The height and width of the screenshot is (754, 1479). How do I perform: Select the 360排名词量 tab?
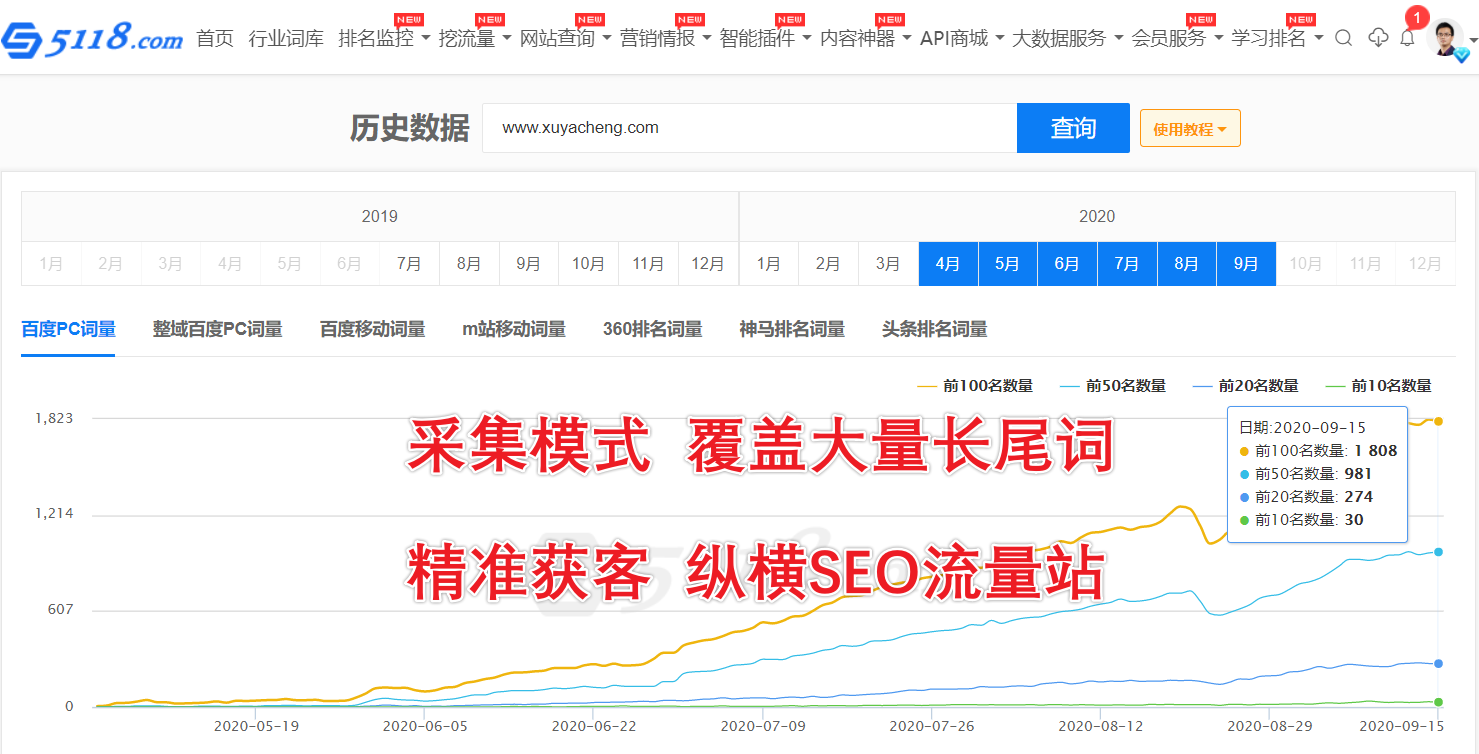click(652, 329)
